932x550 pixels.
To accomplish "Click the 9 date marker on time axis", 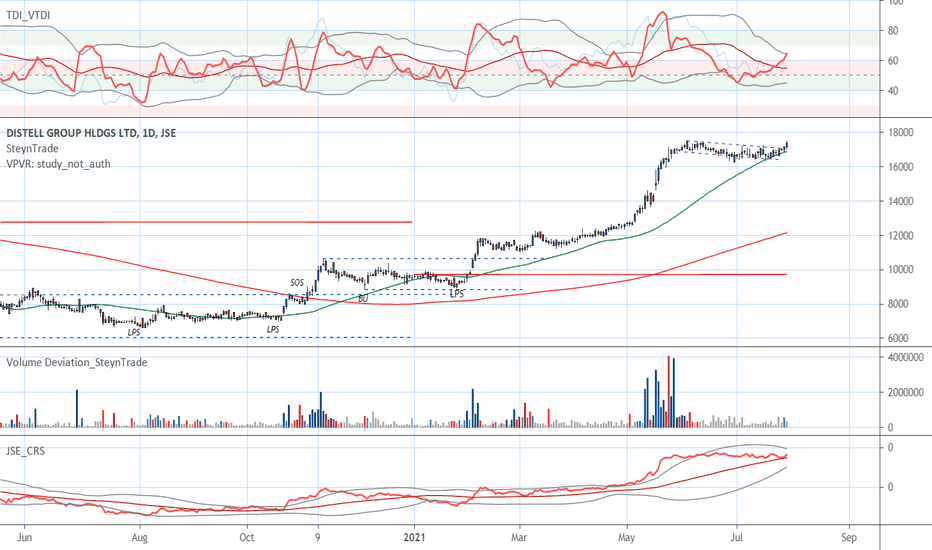I will point(317,538).
